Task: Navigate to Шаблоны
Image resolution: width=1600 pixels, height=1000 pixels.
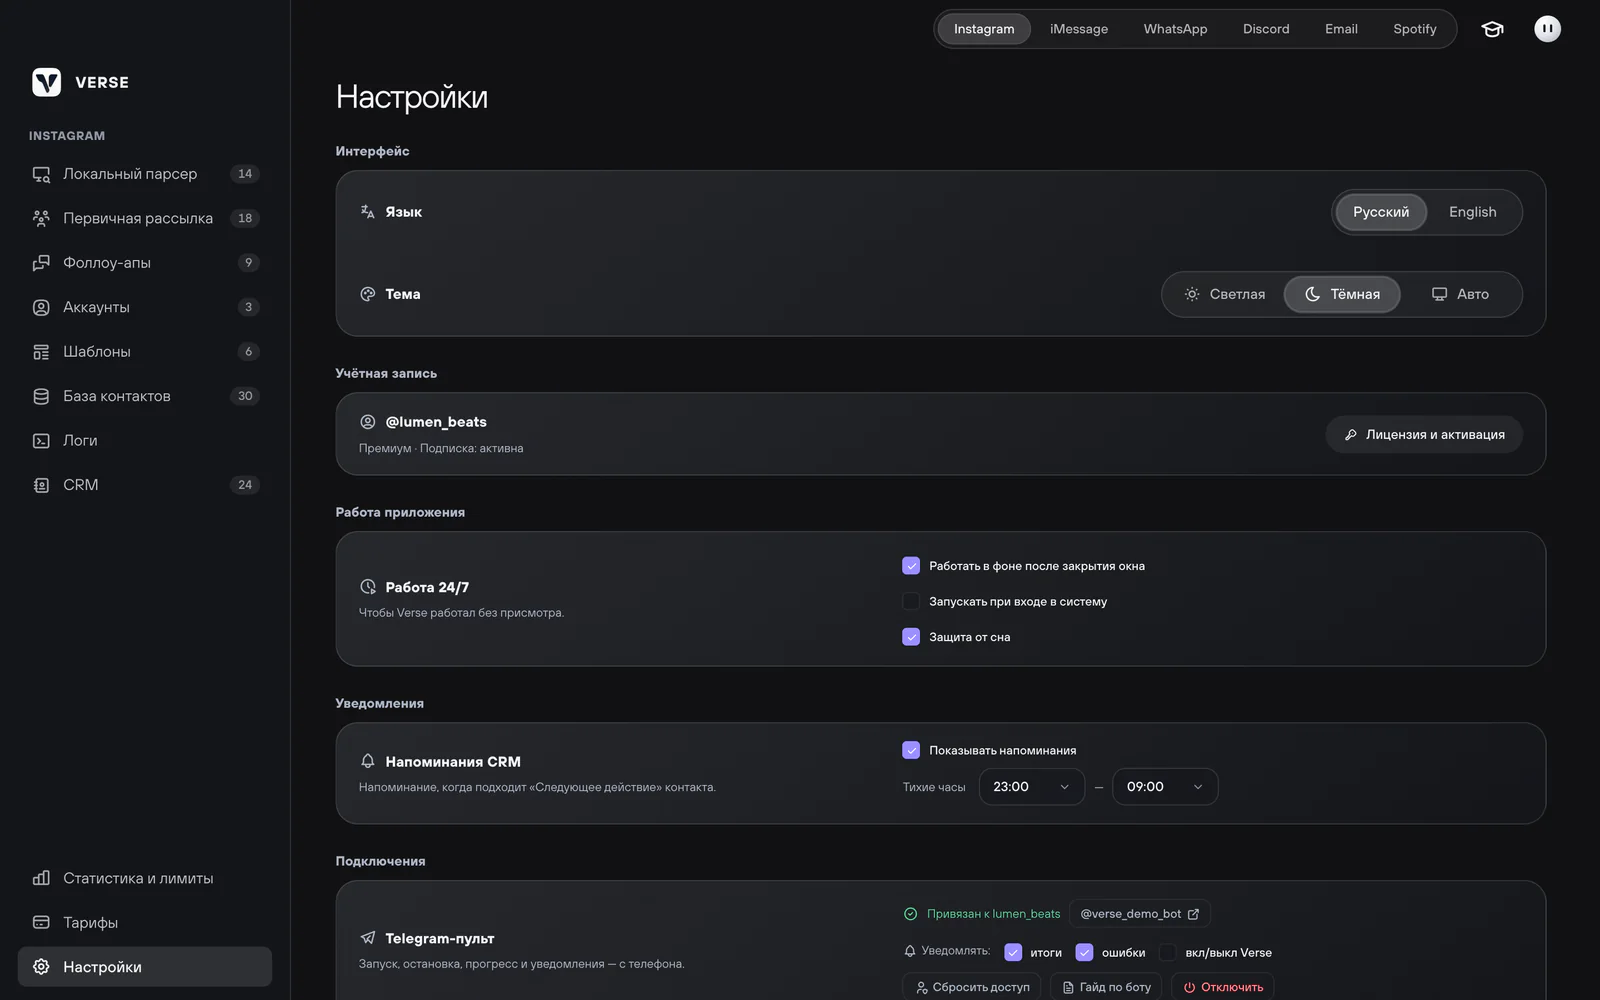Action: pos(145,352)
